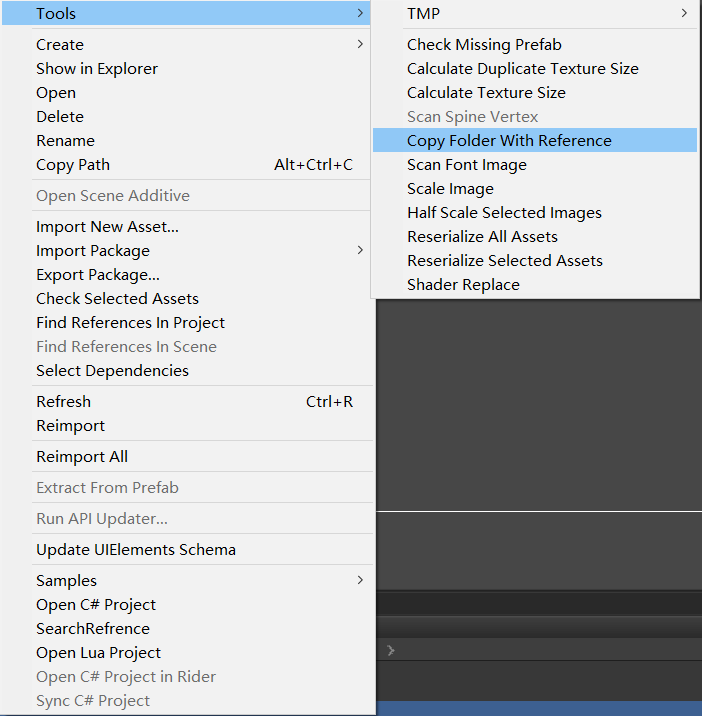Expand the TMP submenu arrow
The height and width of the screenshot is (716, 702).
coord(684,13)
